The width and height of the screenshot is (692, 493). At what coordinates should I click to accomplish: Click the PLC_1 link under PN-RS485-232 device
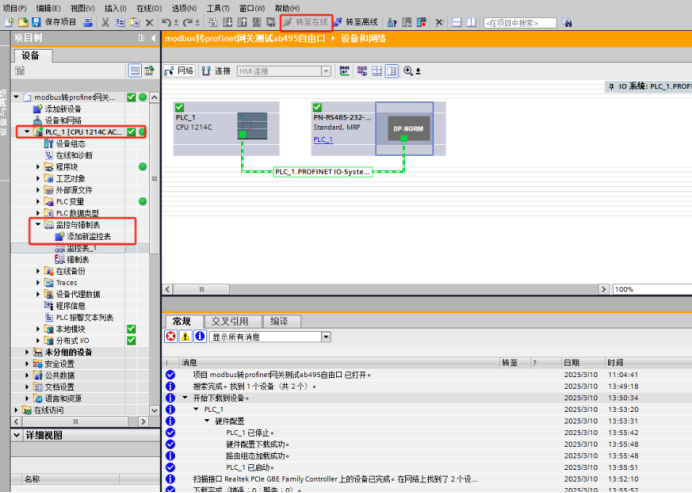(323, 139)
